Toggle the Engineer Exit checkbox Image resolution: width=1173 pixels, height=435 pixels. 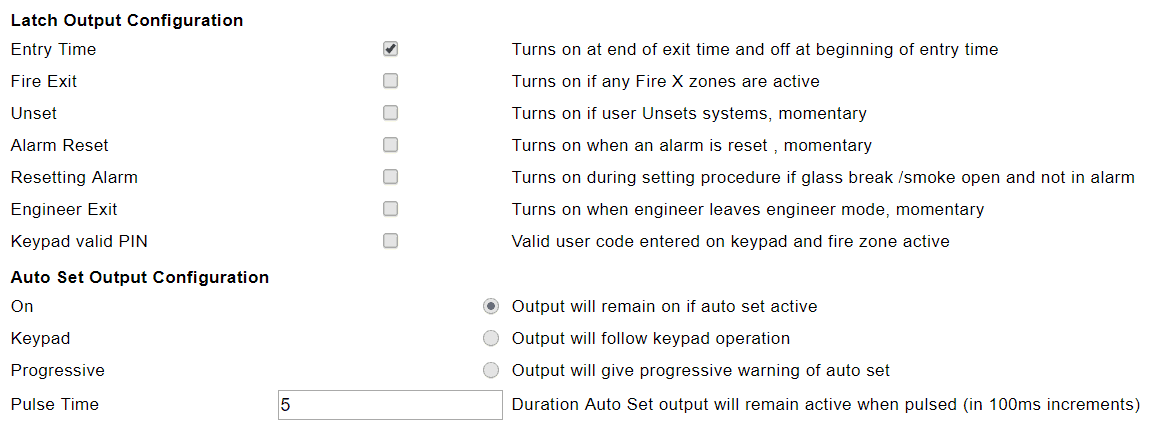[x=390, y=209]
